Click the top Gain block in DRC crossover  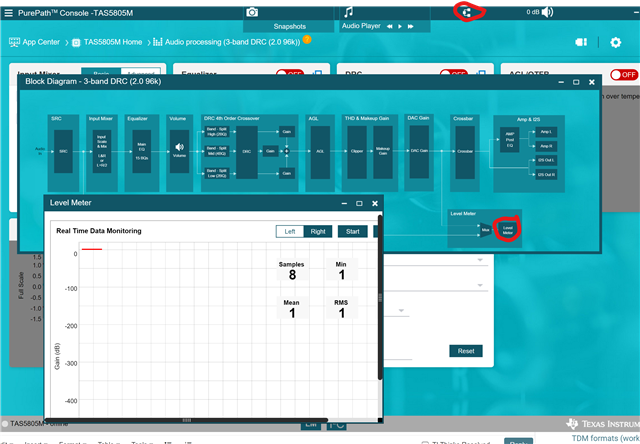click(287, 131)
